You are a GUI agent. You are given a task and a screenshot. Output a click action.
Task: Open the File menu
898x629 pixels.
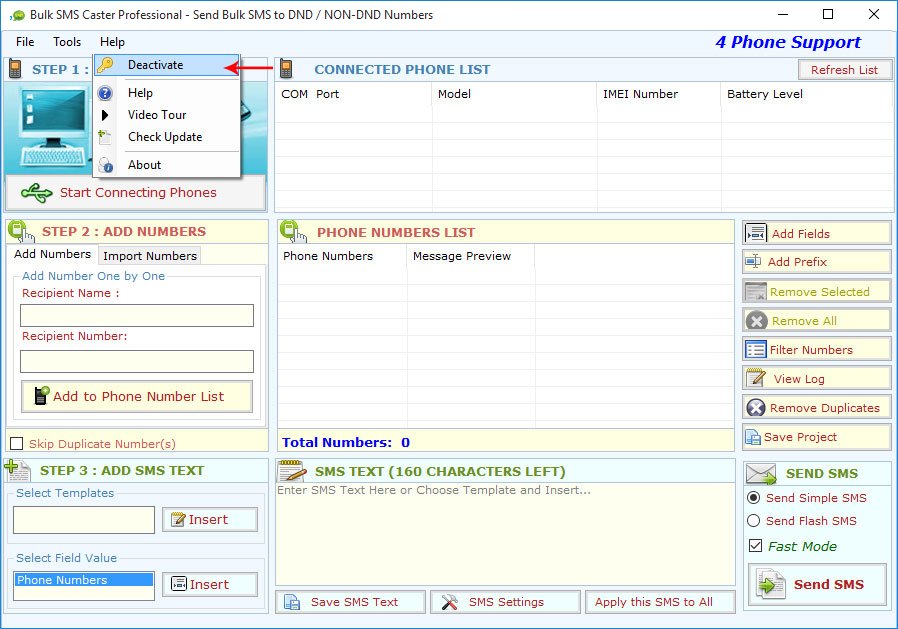[x=25, y=42]
